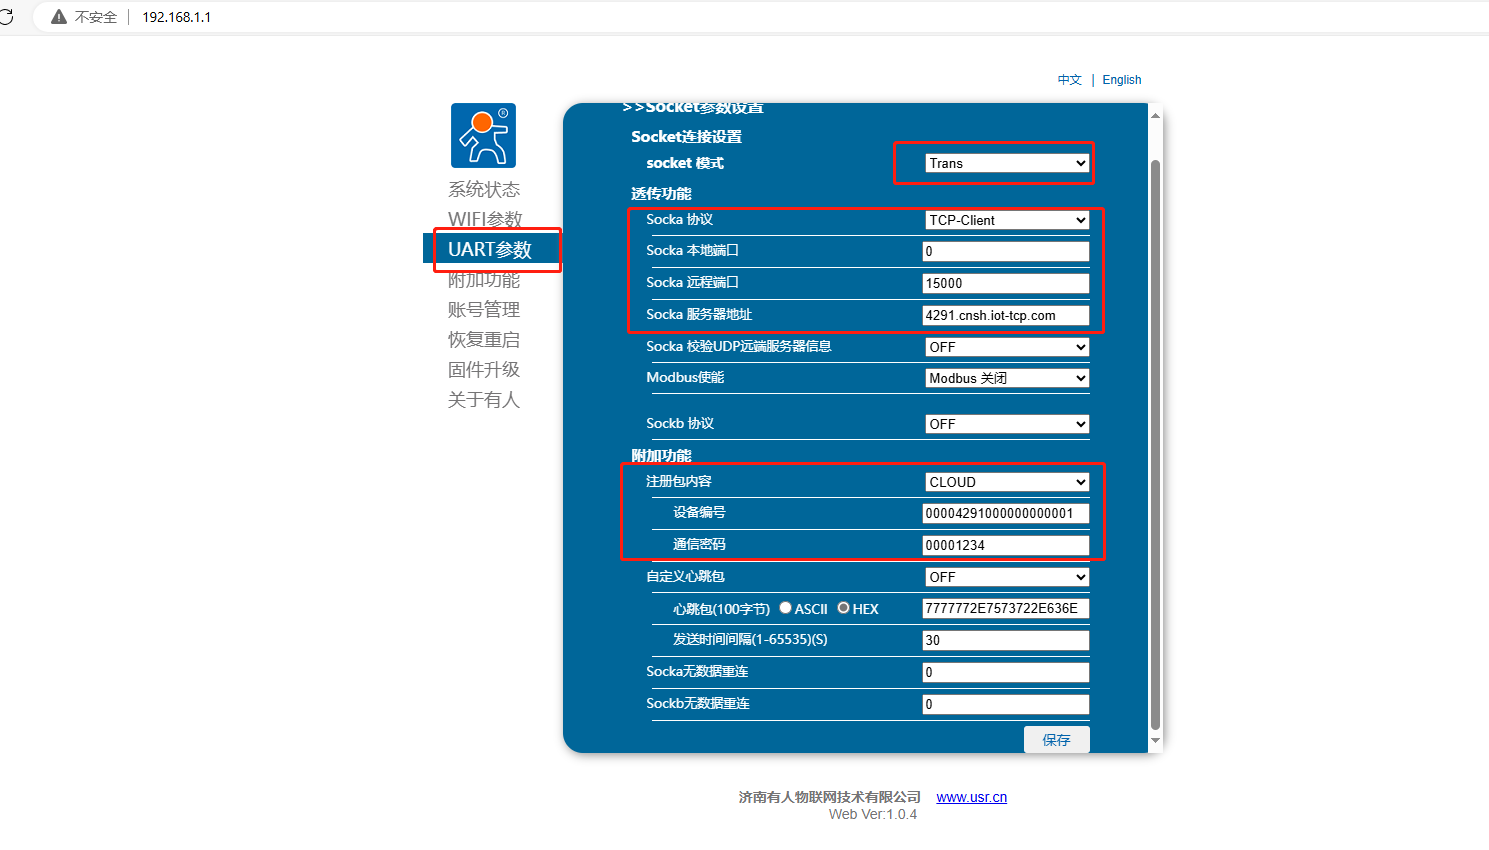Screen dimensions: 1489x850
Task: Open the socket mode Trans dropdown
Action: [x=1006, y=163]
